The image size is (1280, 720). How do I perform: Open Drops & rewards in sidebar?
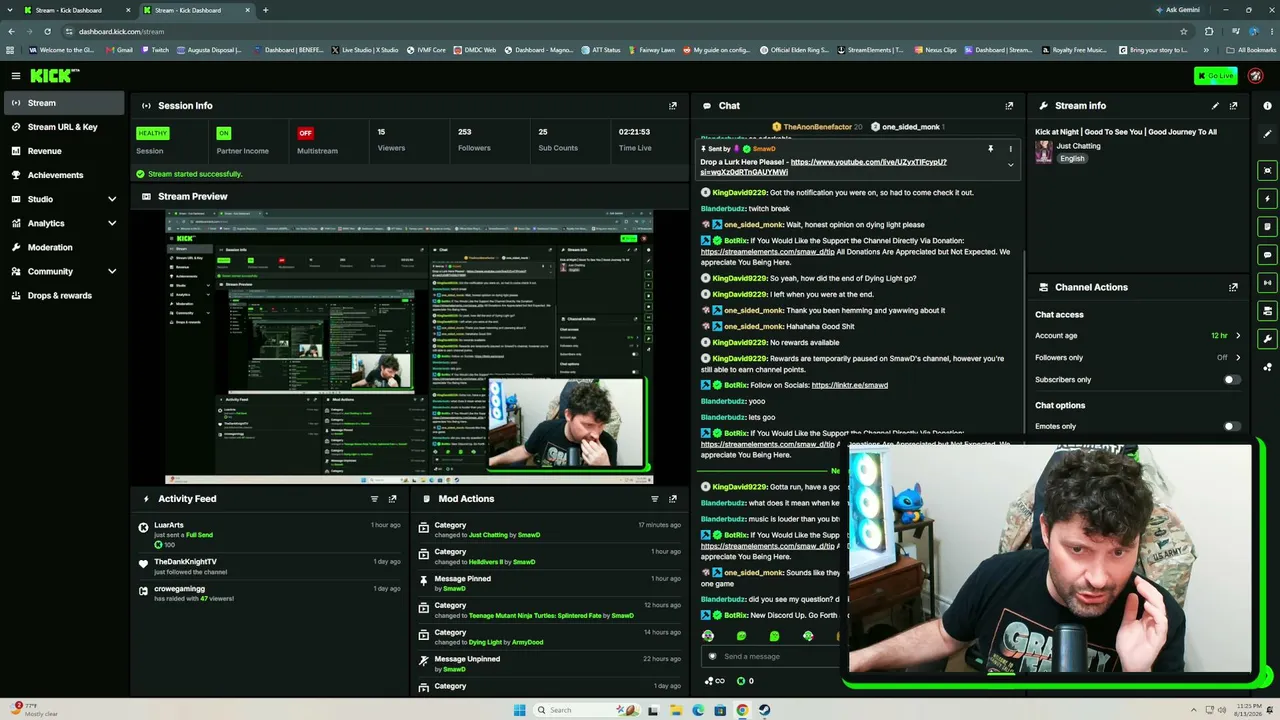tap(64, 295)
